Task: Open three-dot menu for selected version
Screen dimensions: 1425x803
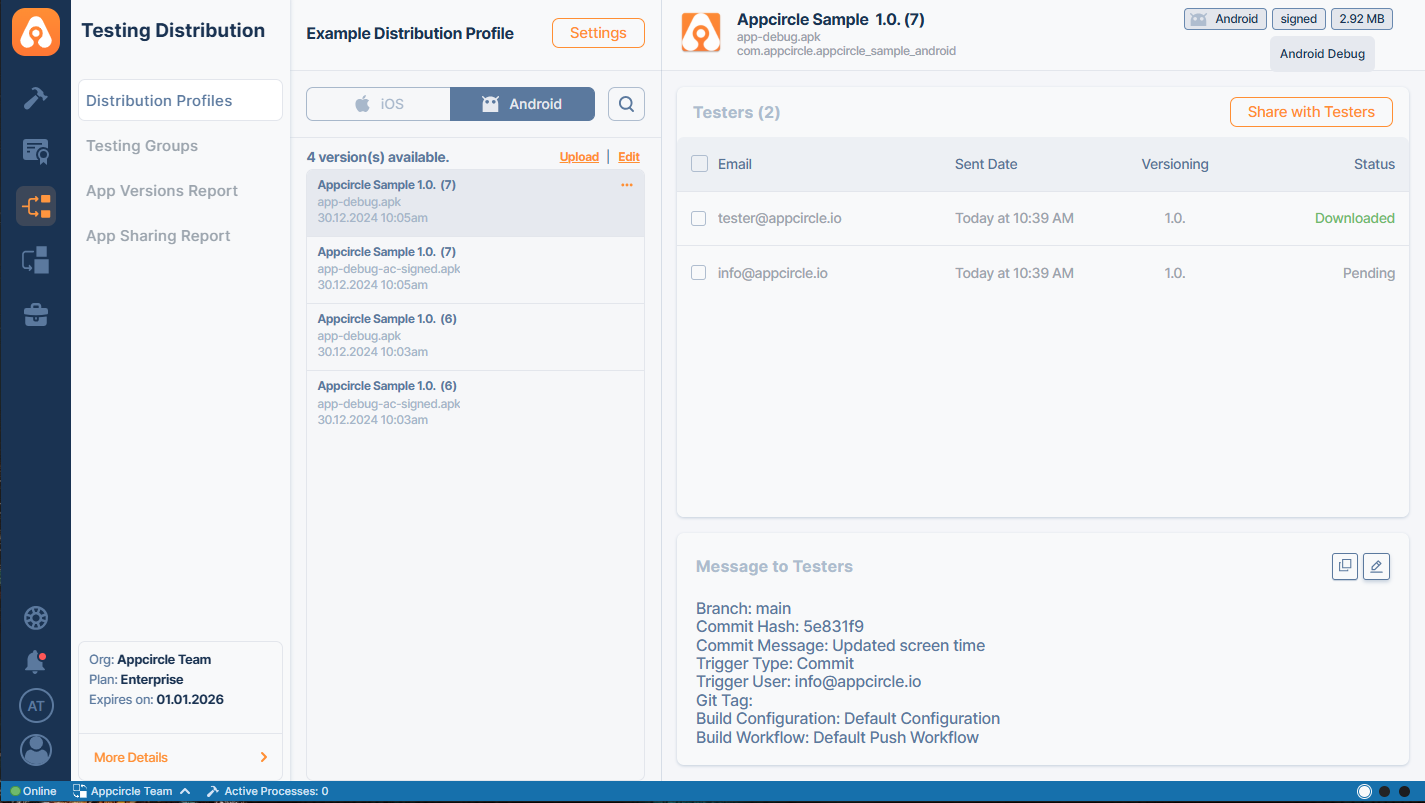Action: click(x=627, y=185)
